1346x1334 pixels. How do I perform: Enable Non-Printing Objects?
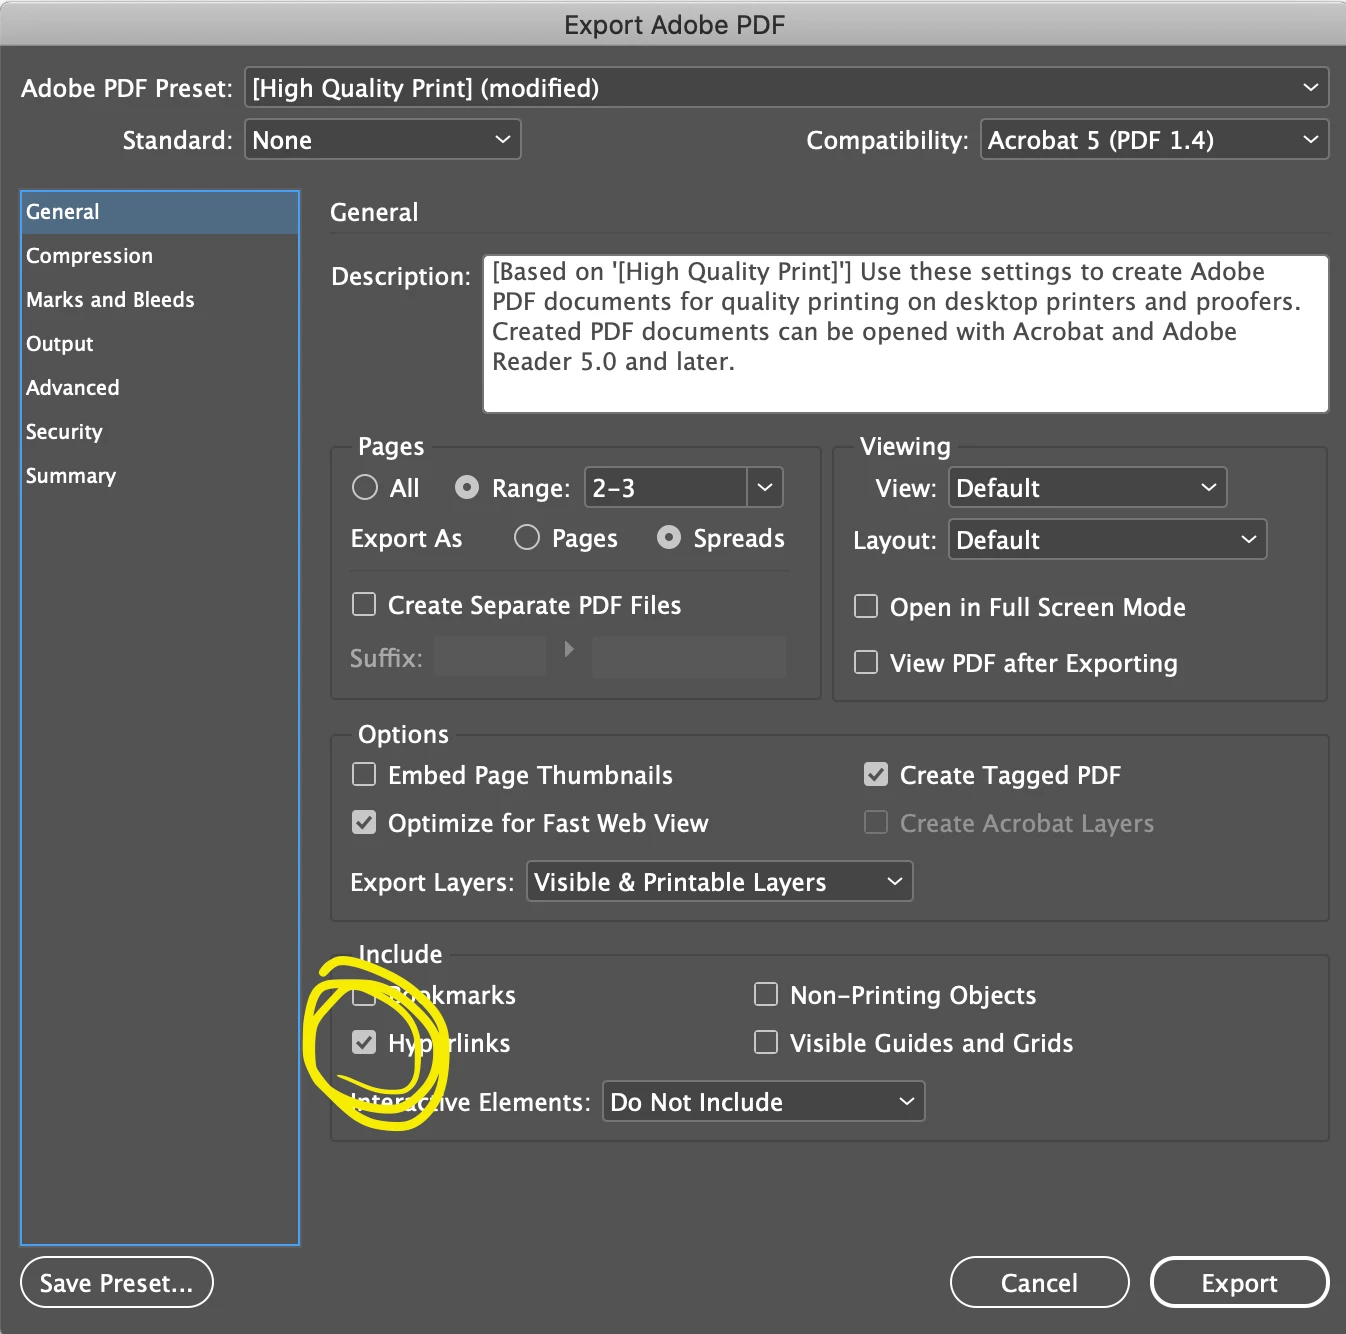point(766,994)
